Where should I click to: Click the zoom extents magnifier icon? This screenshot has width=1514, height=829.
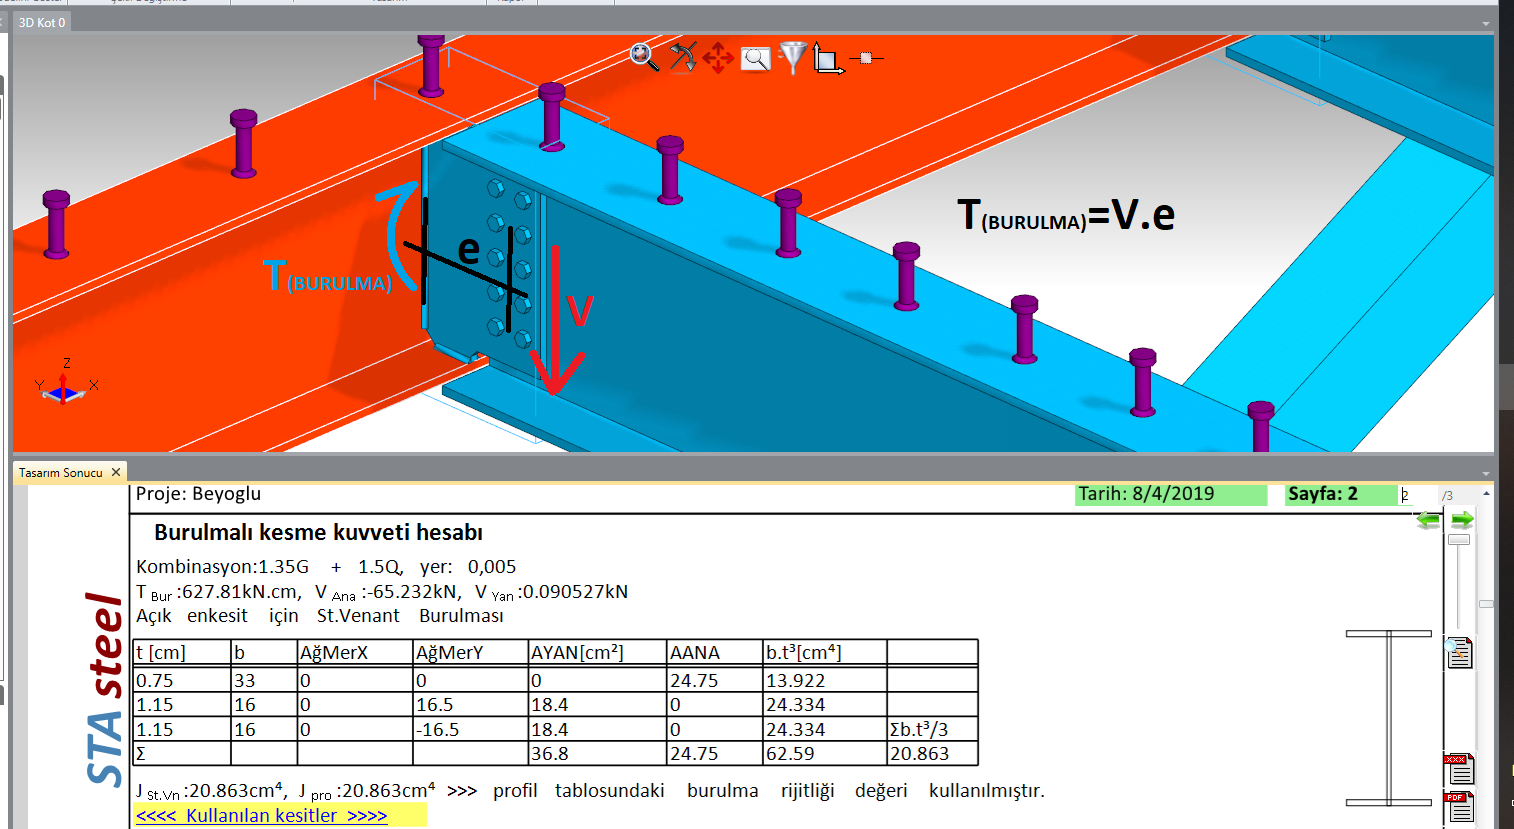[644, 57]
